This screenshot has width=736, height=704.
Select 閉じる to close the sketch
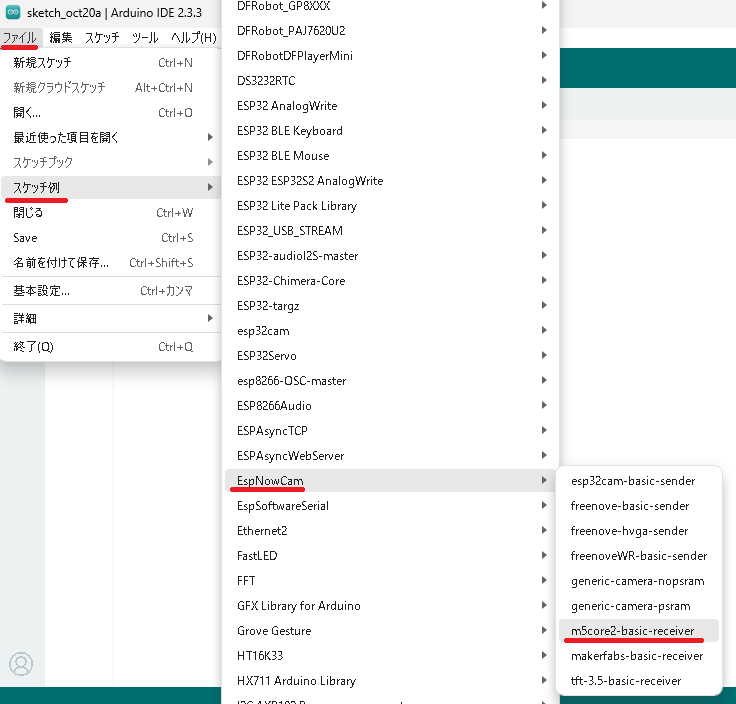[x=111, y=213]
